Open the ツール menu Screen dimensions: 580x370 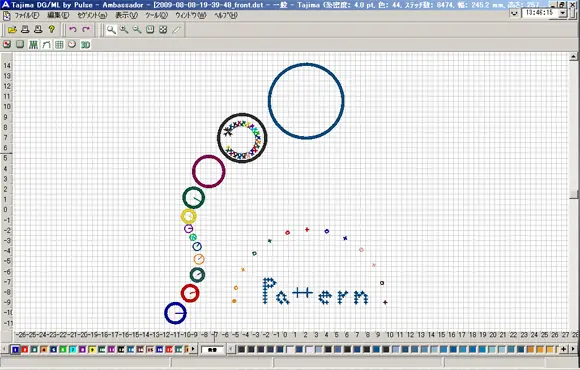point(156,16)
